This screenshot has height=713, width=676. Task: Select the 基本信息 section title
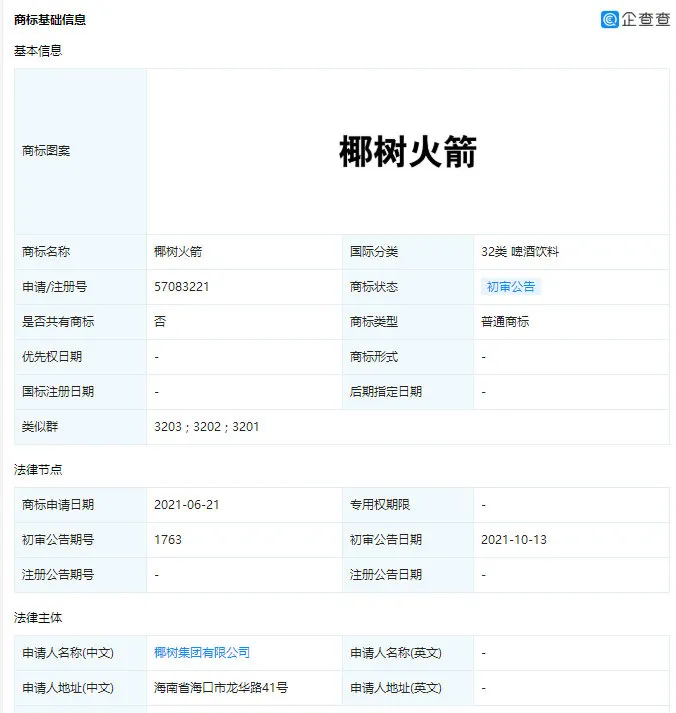pyautogui.click(x=38, y=51)
